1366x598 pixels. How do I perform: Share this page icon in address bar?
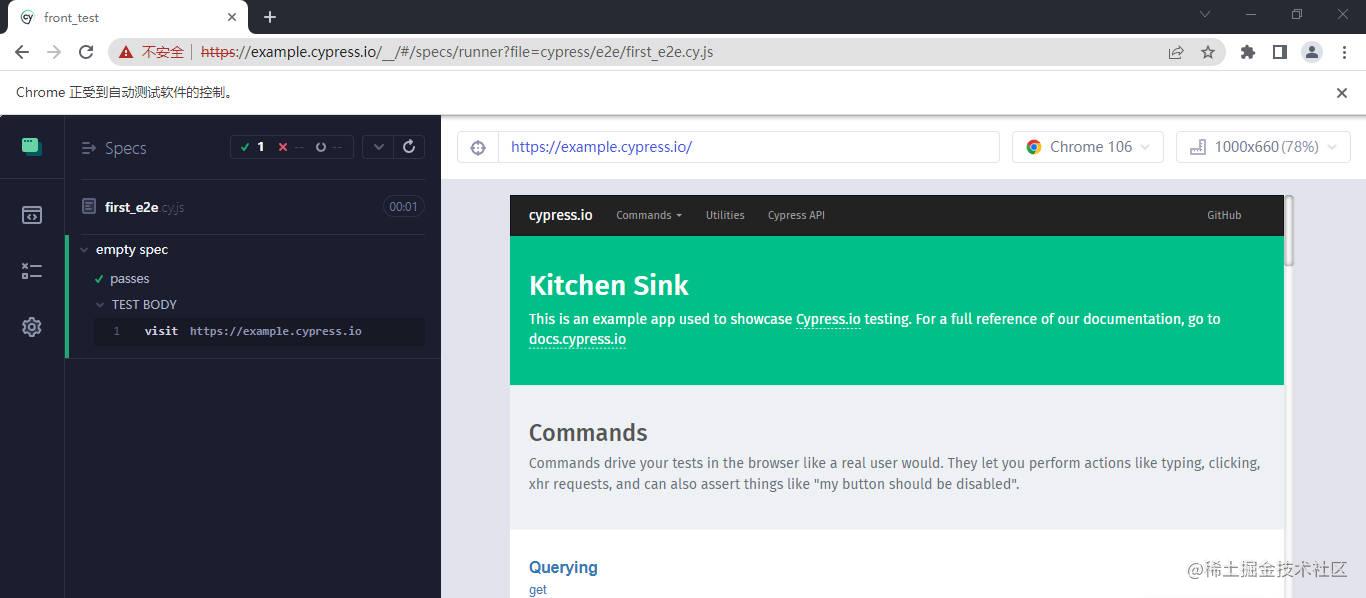pyautogui.click(x=1176, y=52)
